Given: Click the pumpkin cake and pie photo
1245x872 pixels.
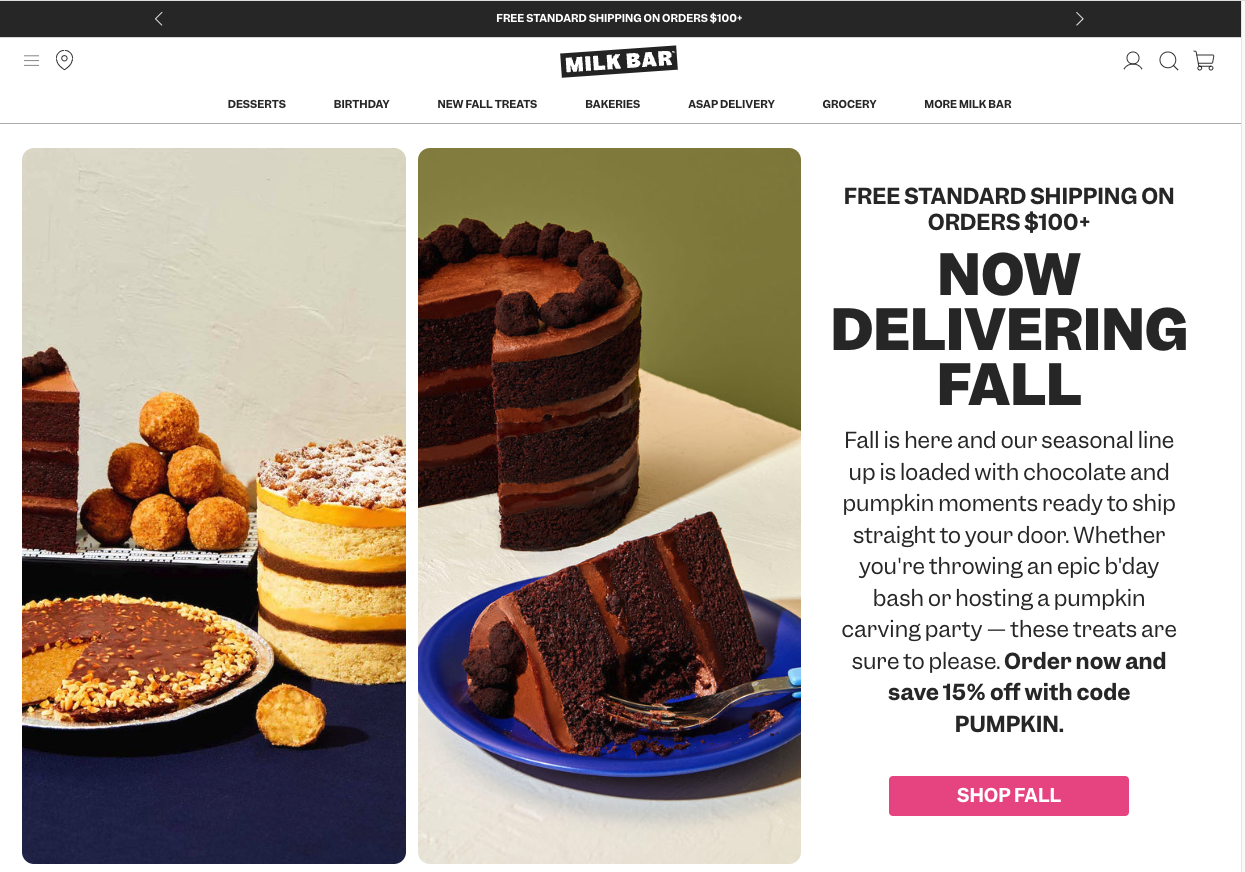Looking at the screenshot, I should pyautogui.click(x=214, y=506).
